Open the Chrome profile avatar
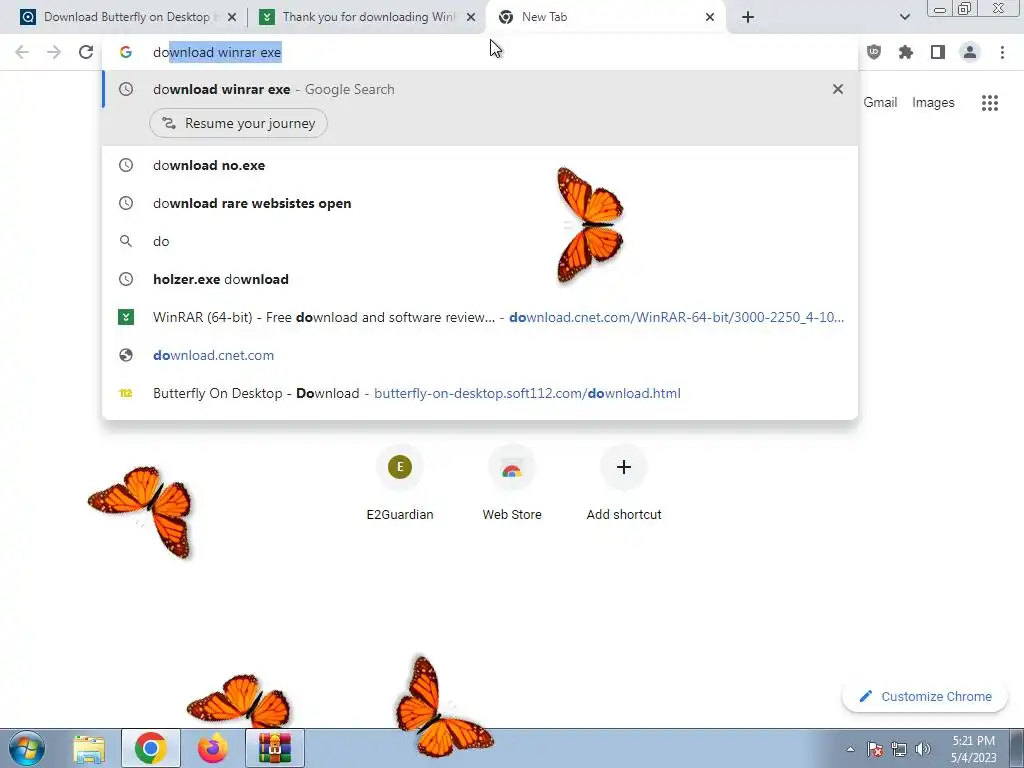 click(970, 52)
